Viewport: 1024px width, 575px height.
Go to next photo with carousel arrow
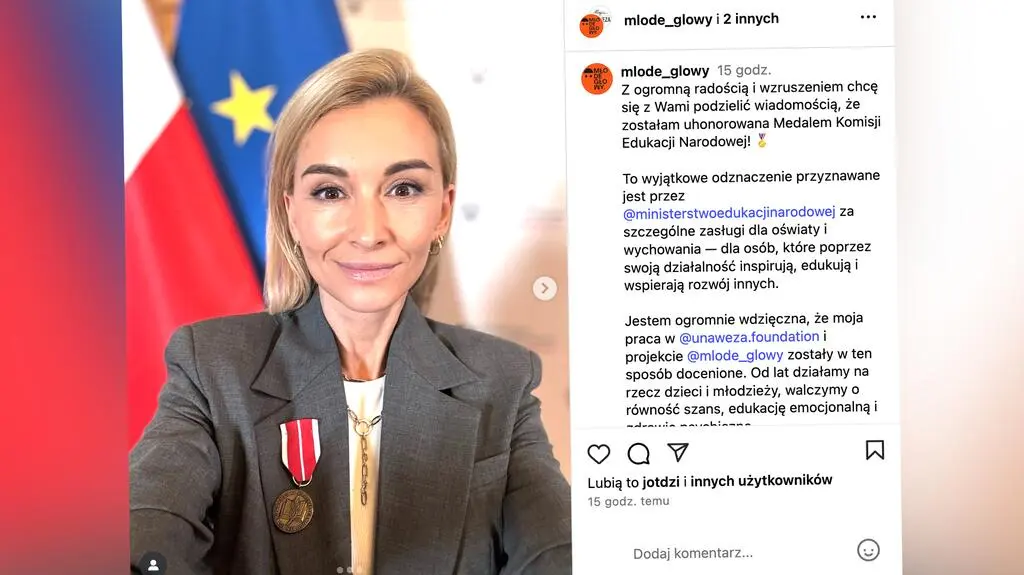pyautogui.click(x=544, y=288)
